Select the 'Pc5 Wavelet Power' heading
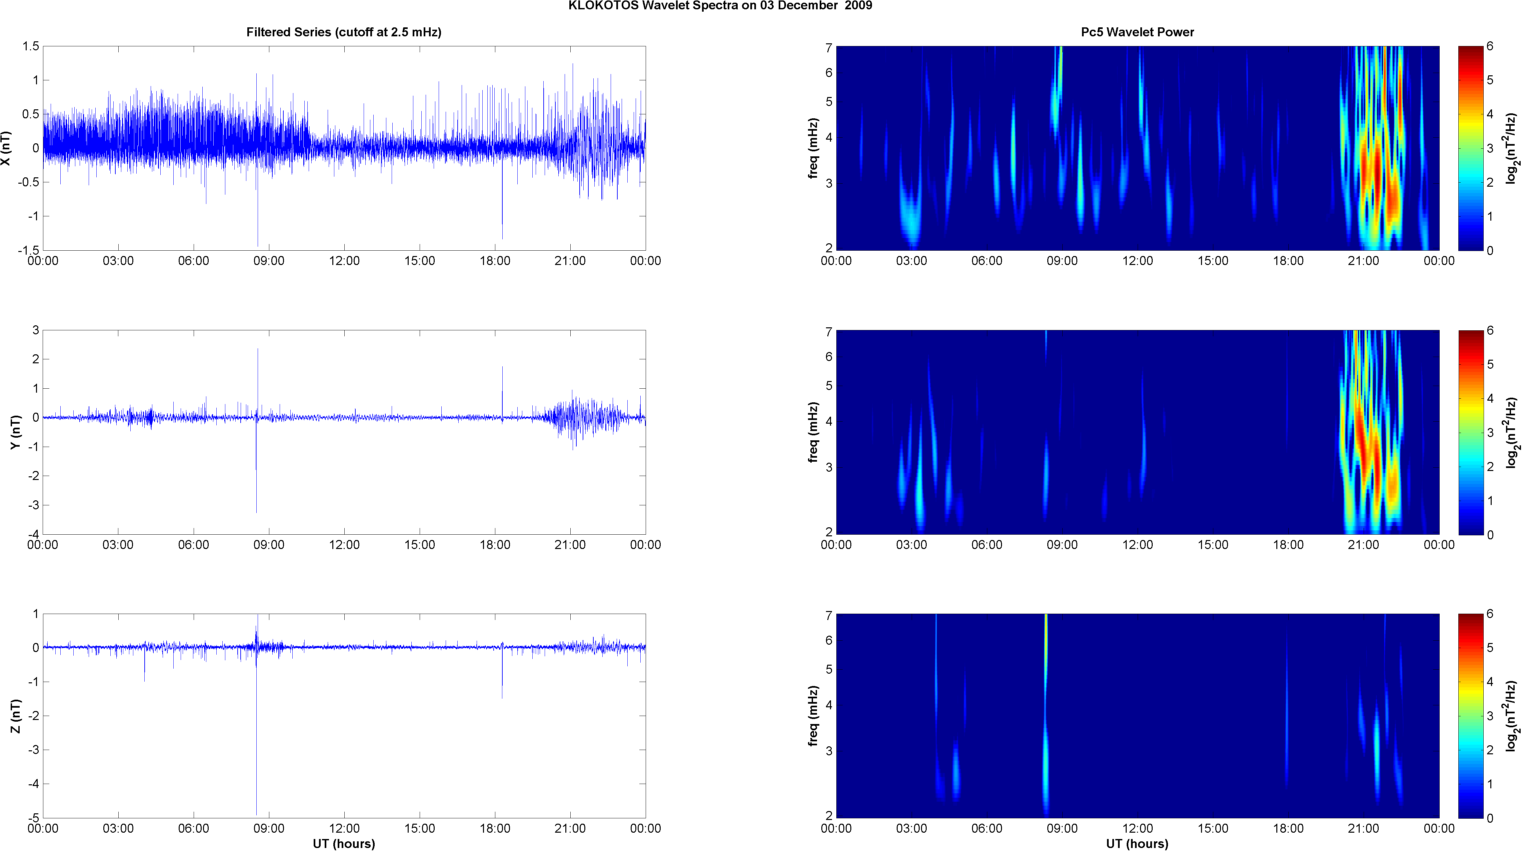The height and width of the screenshot is (851, 1522). click(x=1137, y=32)
